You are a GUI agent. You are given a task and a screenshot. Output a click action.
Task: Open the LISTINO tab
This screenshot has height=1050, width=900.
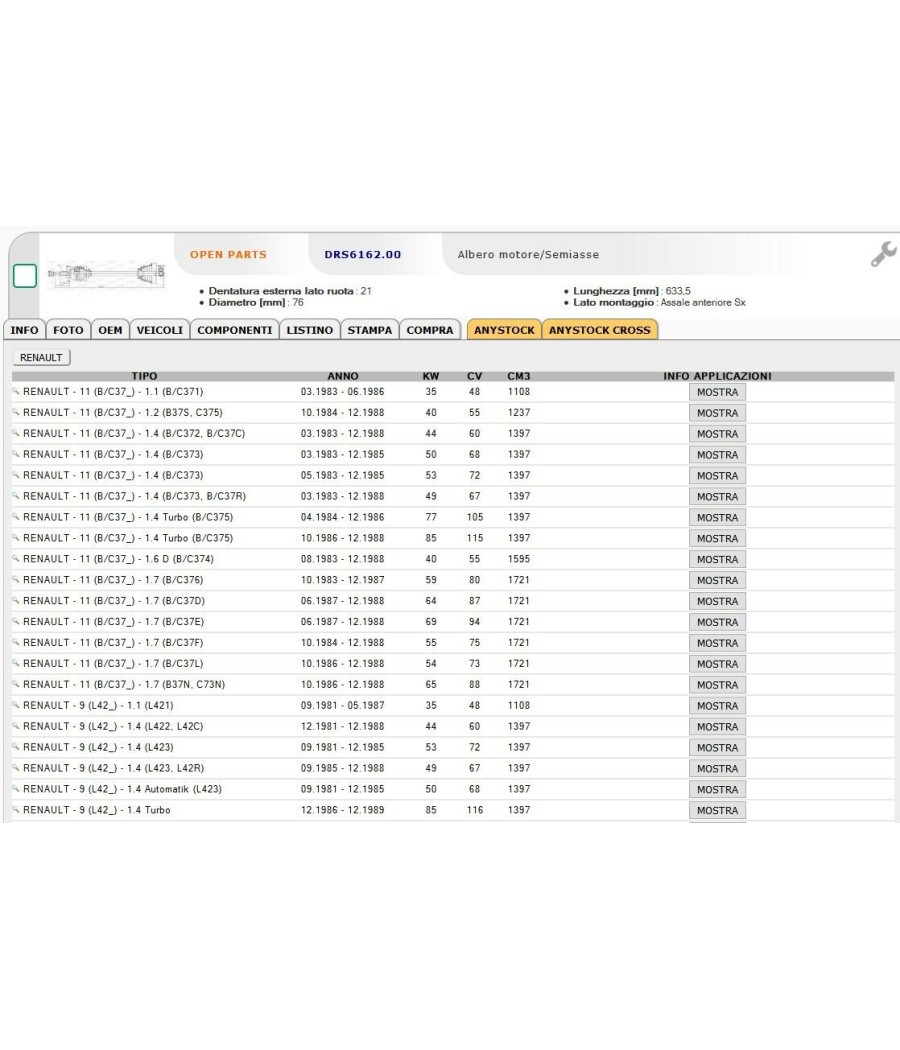(x=310, y=330)
